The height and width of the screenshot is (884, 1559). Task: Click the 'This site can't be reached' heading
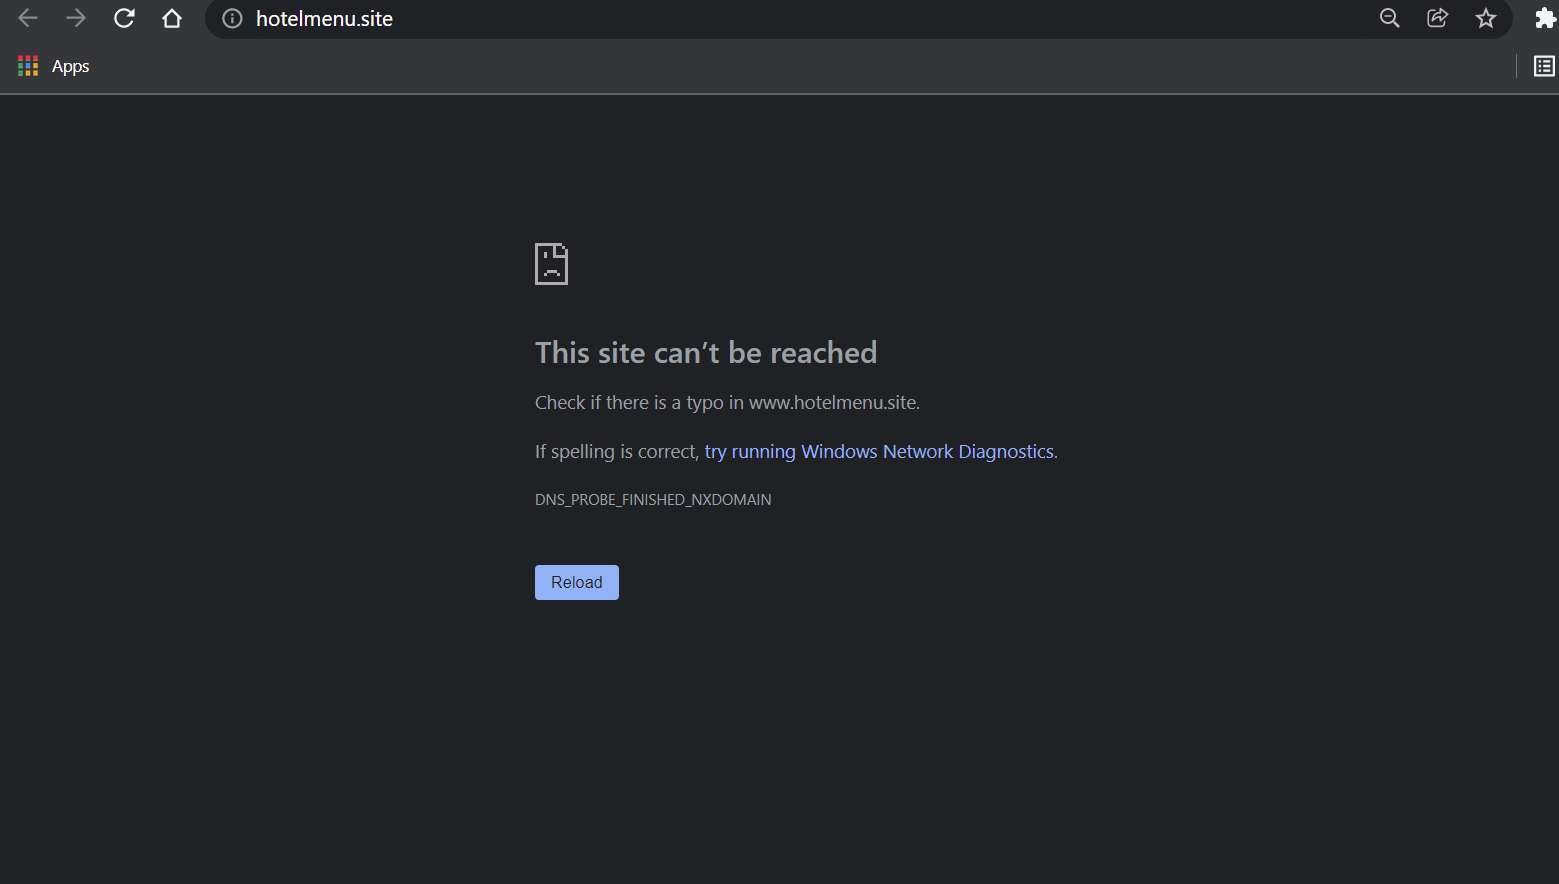pos(705,353)
